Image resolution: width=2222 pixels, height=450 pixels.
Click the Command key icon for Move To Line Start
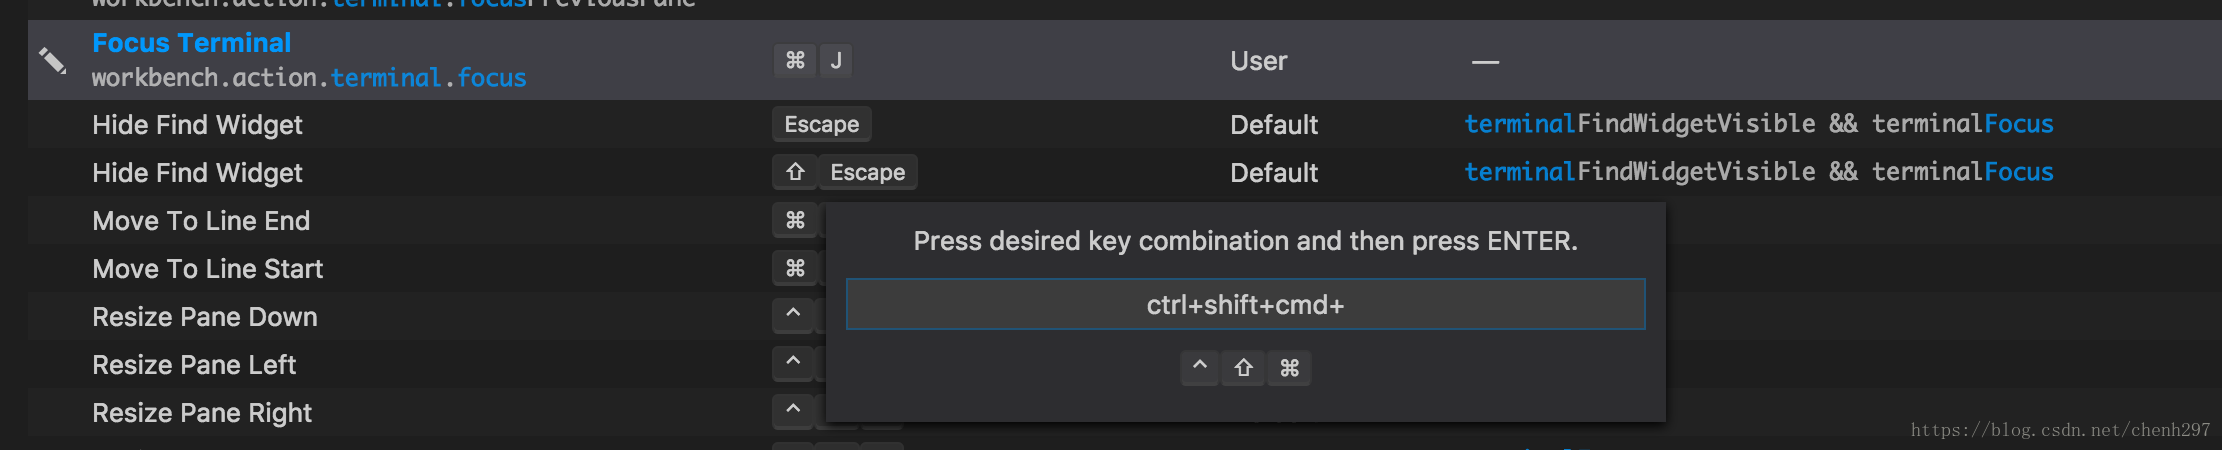click(x=795, y=268)
